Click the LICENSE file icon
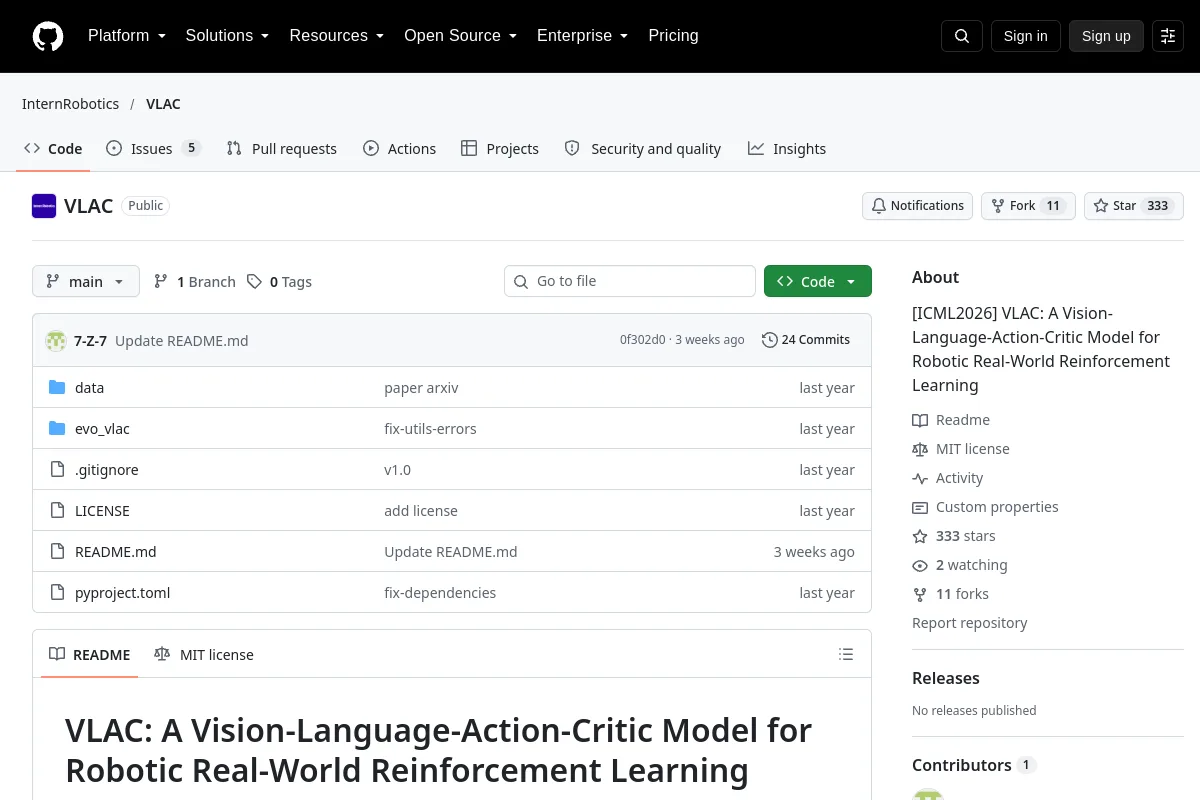1200x800 pixels. click(57, 511)
